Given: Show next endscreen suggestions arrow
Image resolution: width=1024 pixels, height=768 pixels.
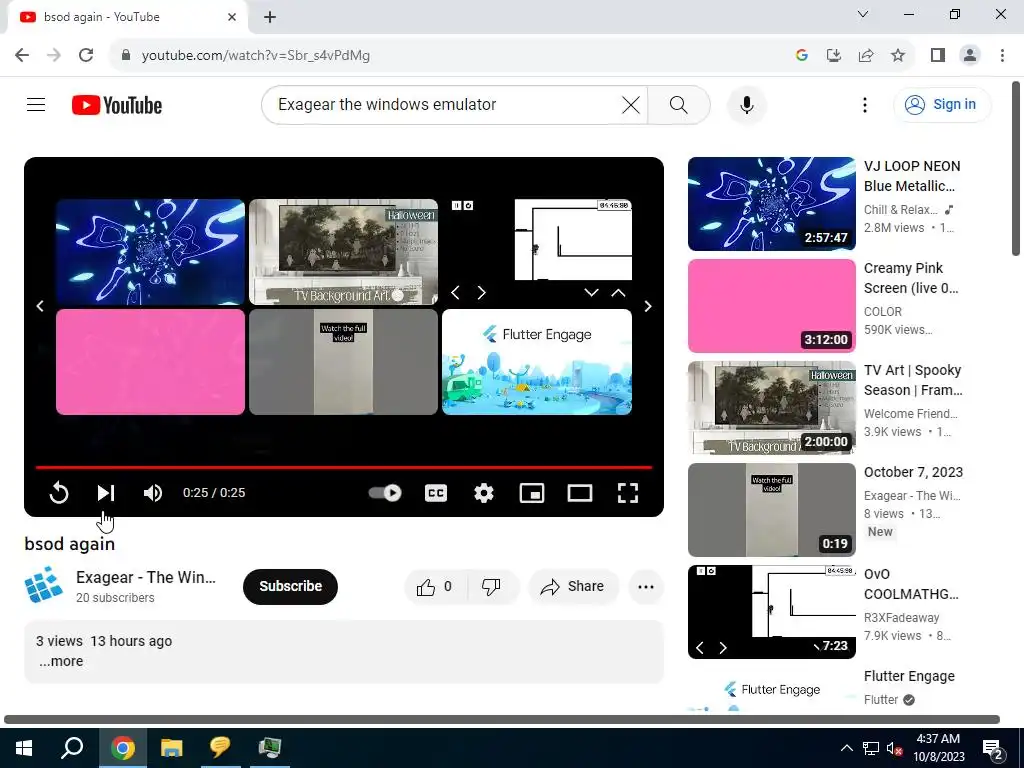Looking at the screenshot, I should (648, 306).
